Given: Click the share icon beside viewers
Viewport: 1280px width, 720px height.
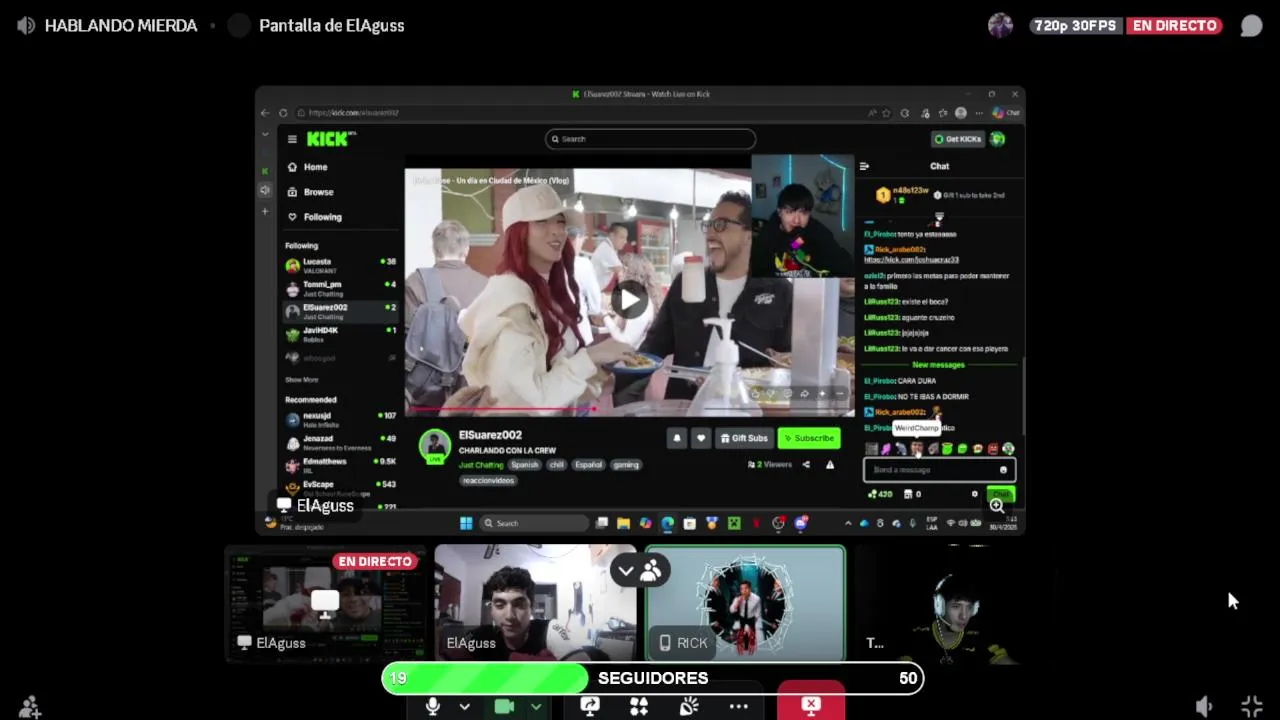Looking at the screenshot, I should click(806, 465).
